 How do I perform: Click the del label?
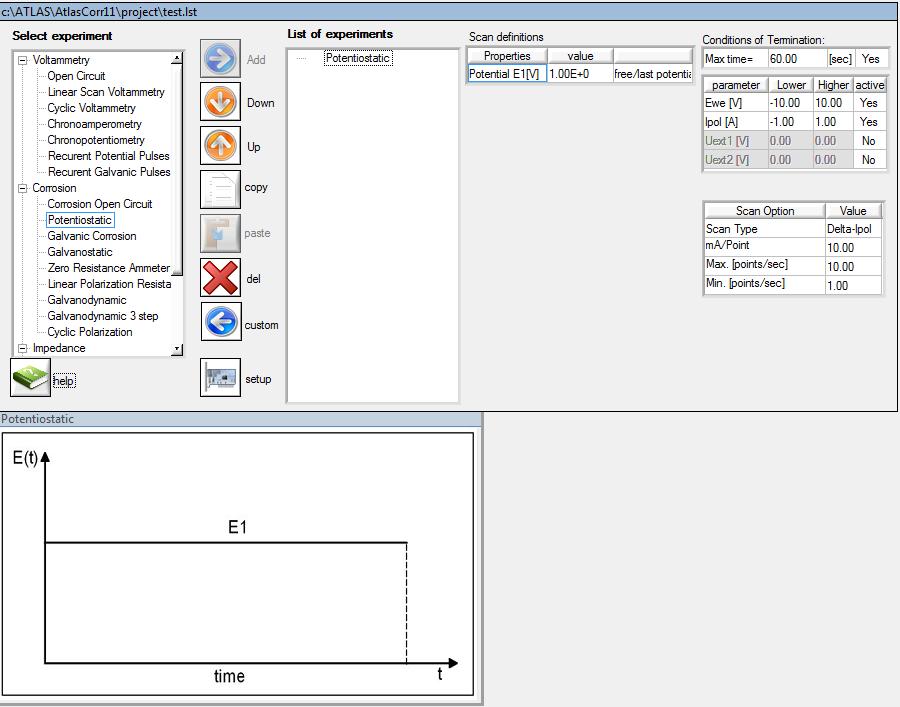click(253, 279)
